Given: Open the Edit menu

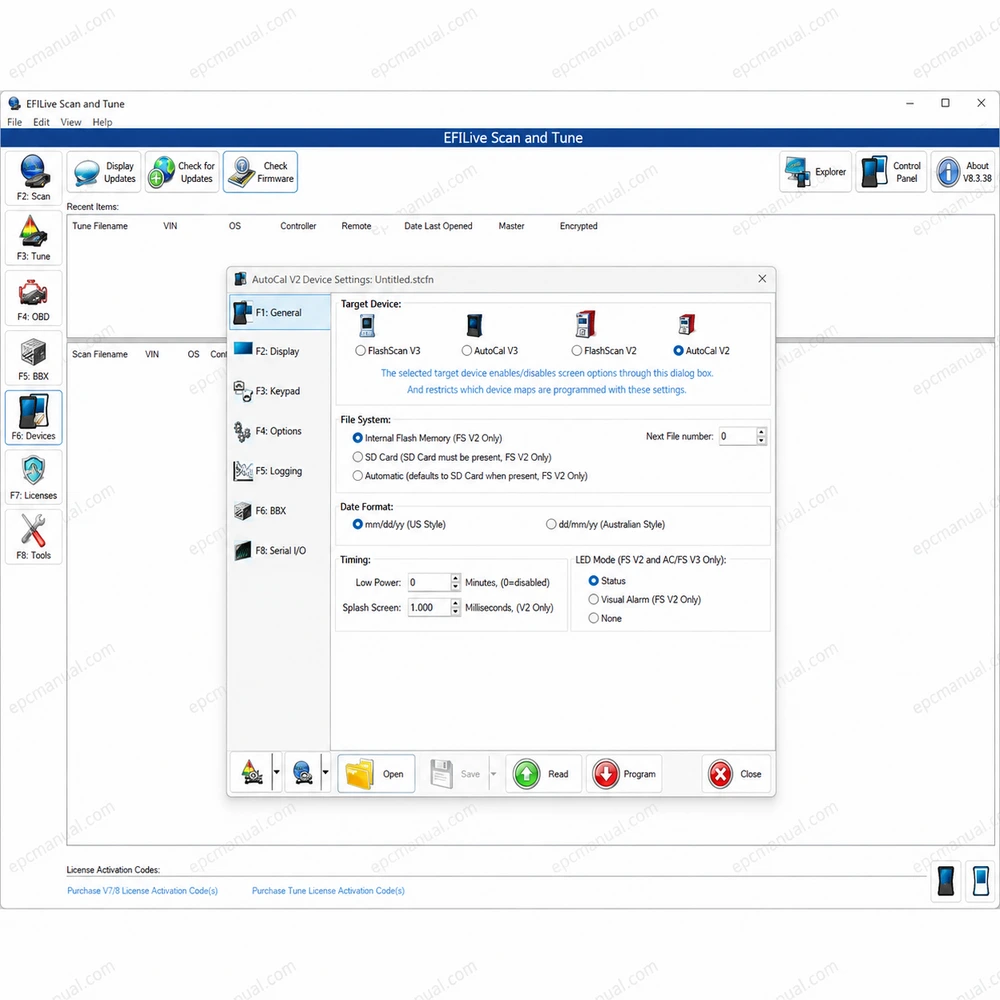Looking at the screenshot, I should 41,122.
